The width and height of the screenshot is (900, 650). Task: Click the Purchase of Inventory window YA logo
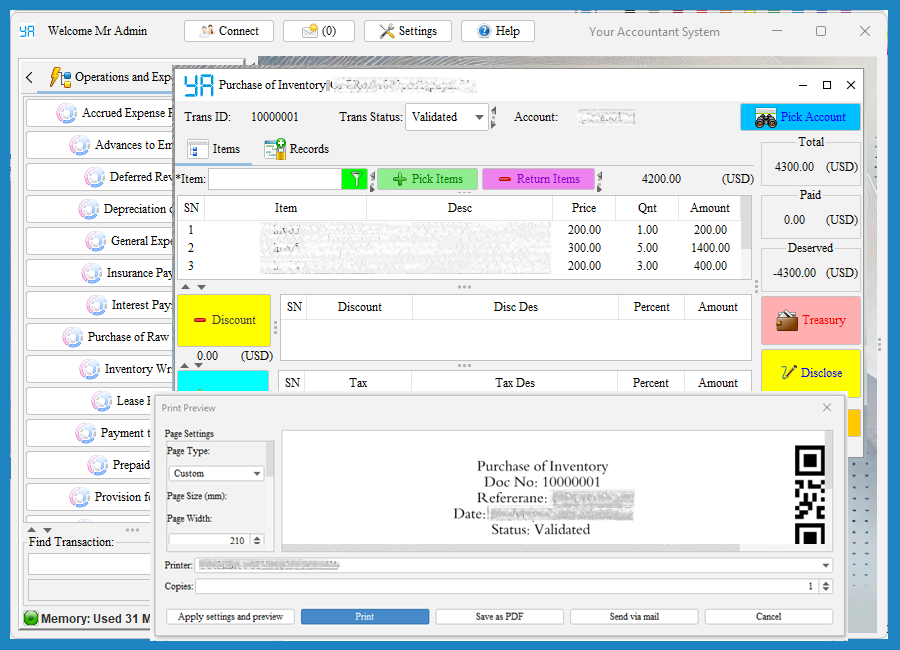click(199, 85)
